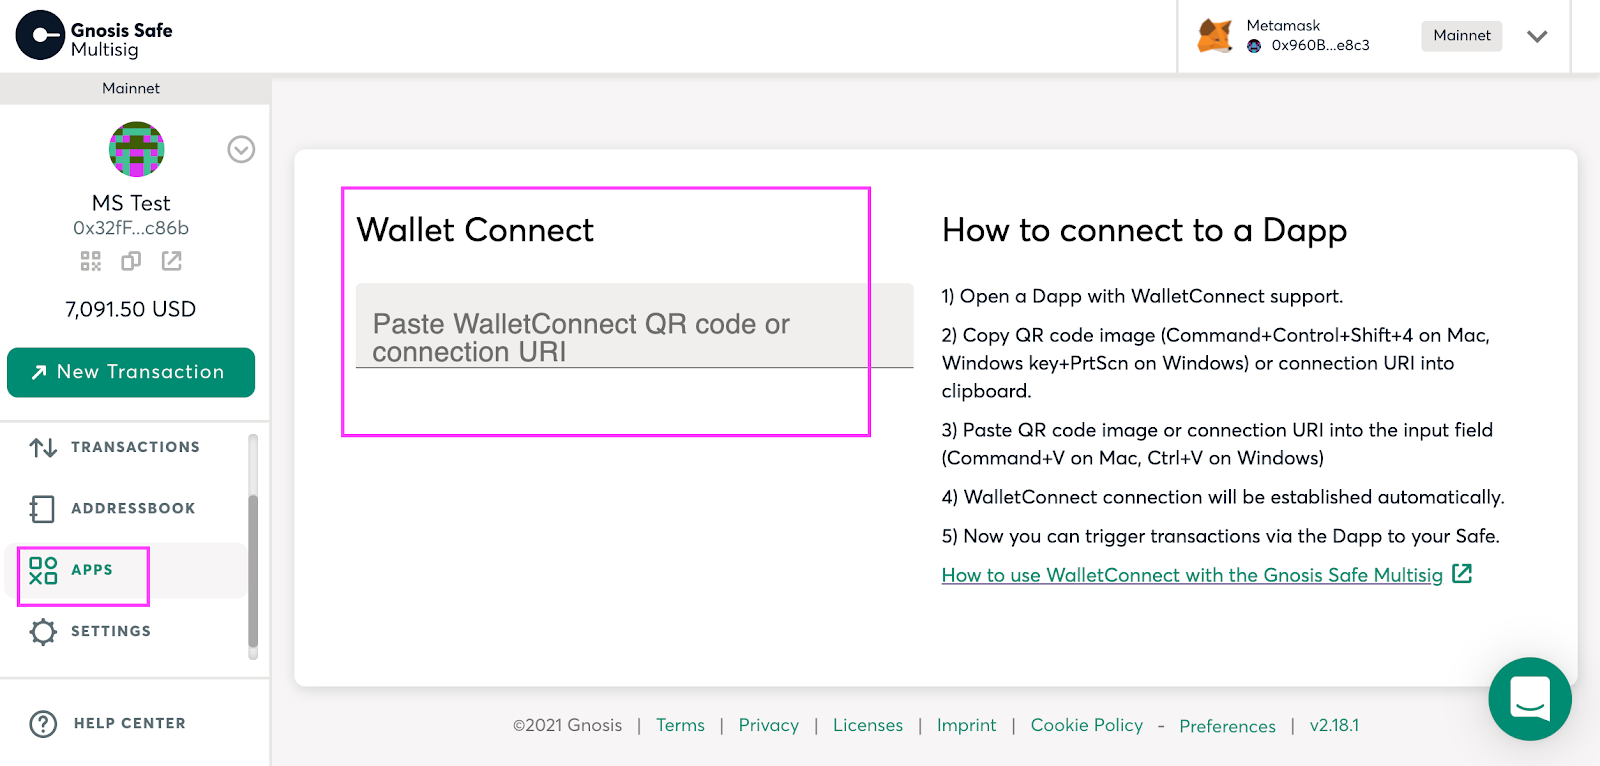Click the Wallet Connect heading
Image resolution: width=1600 pixels, height=766 pixels.
475,230
